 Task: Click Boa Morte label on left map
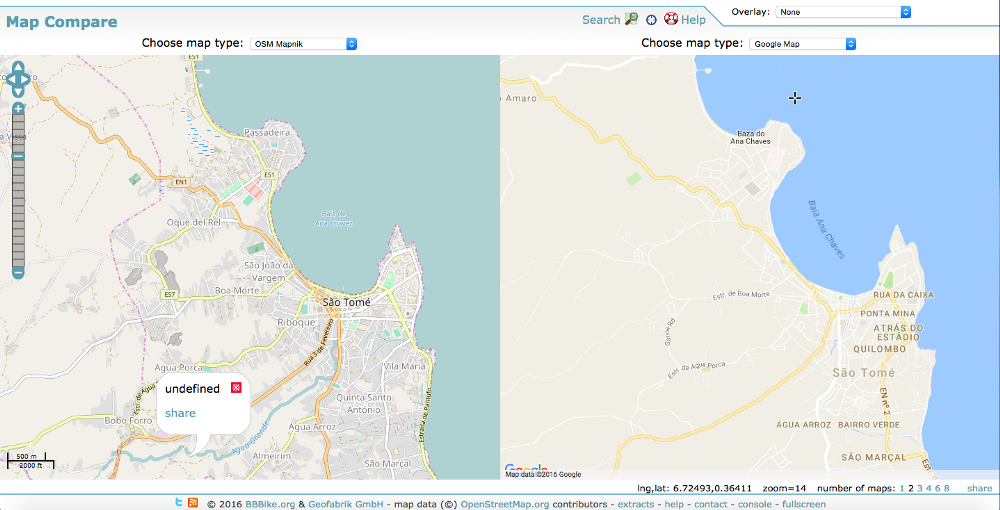point(237,291)
